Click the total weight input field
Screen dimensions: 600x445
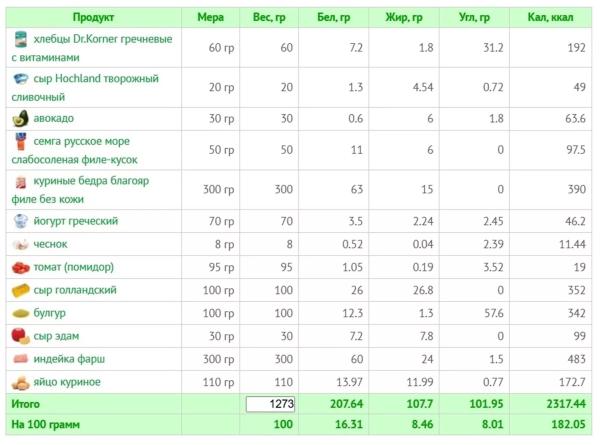(x=272, y=404)
